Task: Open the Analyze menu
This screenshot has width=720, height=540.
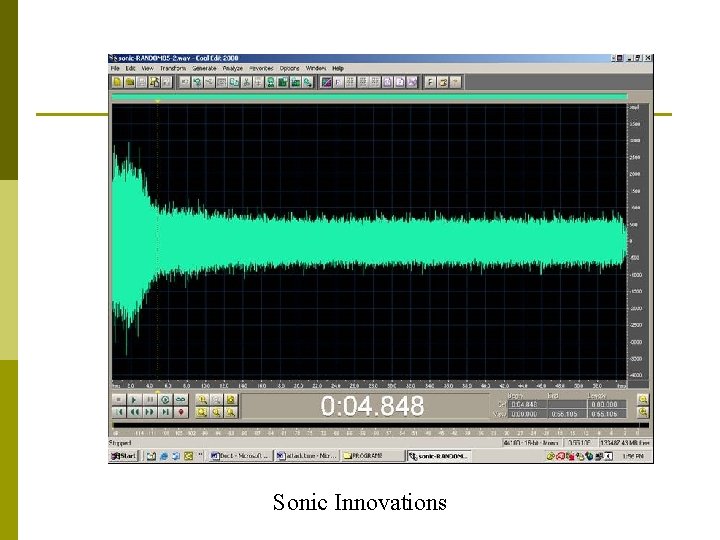Action: pos(233,68)
